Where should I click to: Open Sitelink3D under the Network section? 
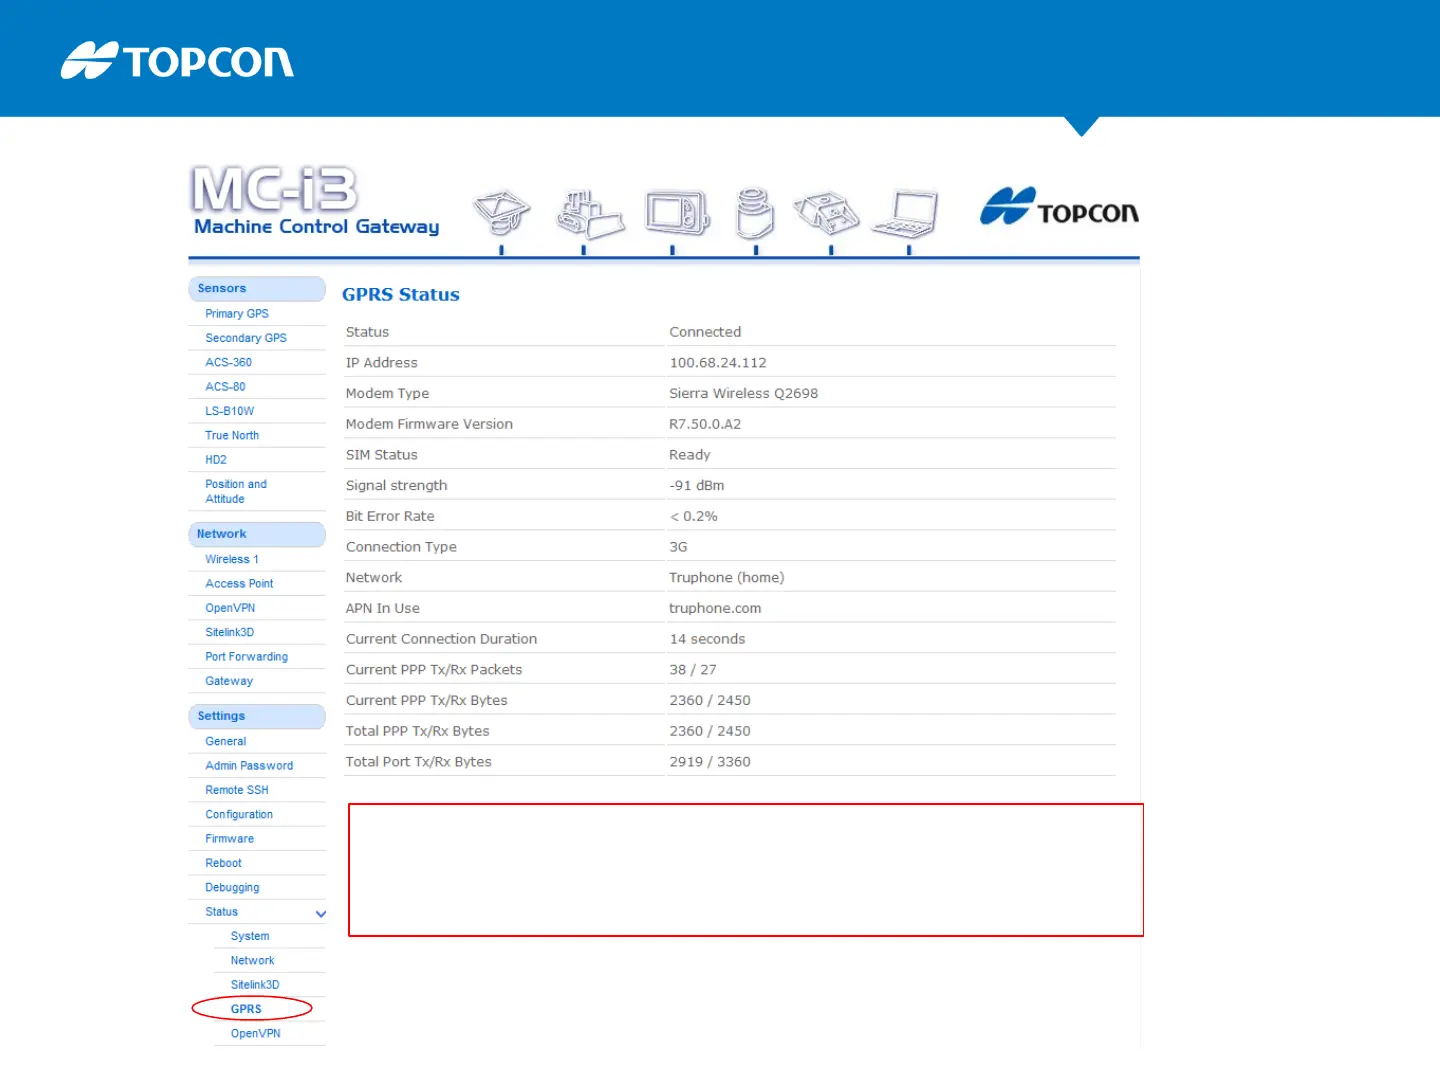coord(230,632)
